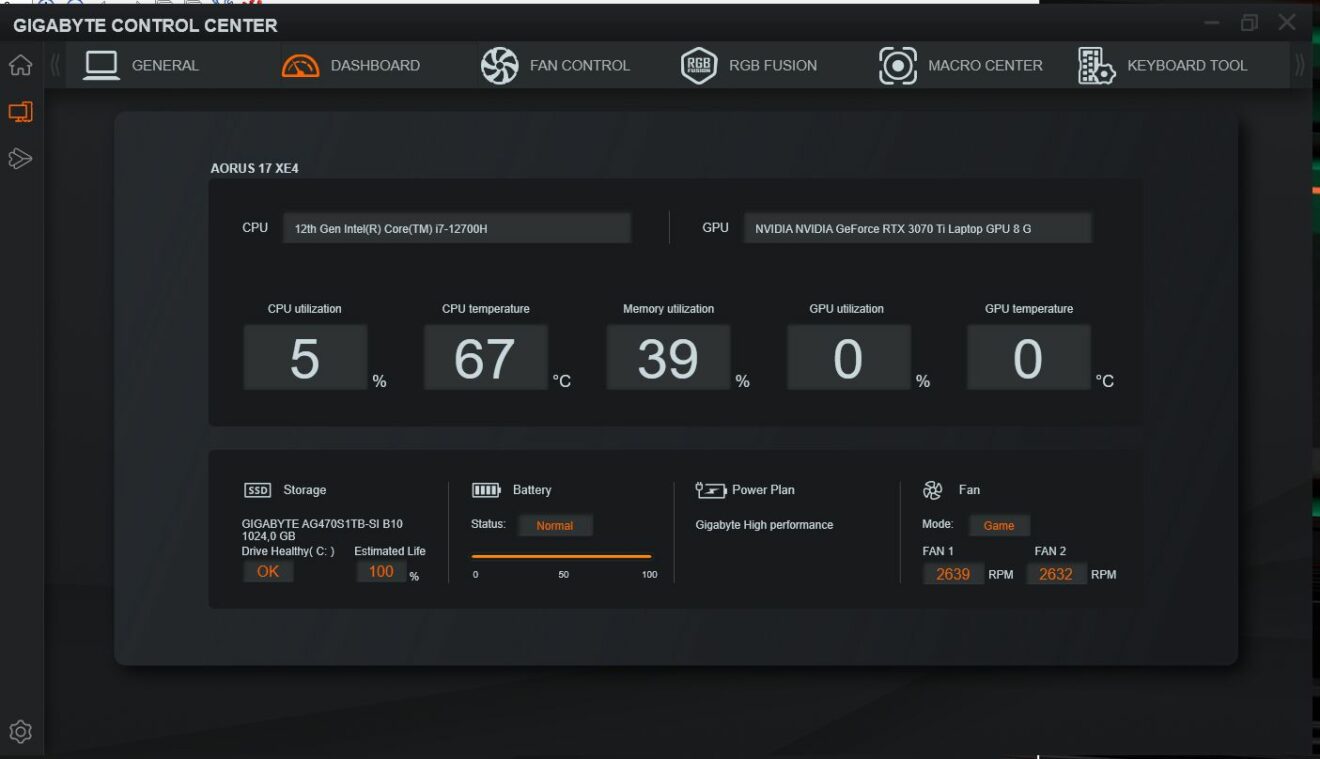
Task: Select the share arrow icon in left sidebar
Action: click(20, 158)
